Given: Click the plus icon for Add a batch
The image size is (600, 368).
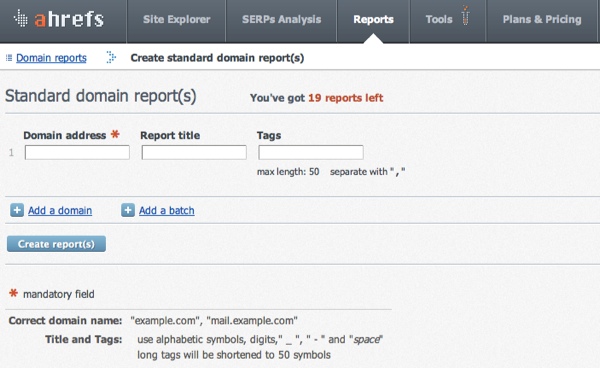Looking at the screenshot, I should pos(128,210).
